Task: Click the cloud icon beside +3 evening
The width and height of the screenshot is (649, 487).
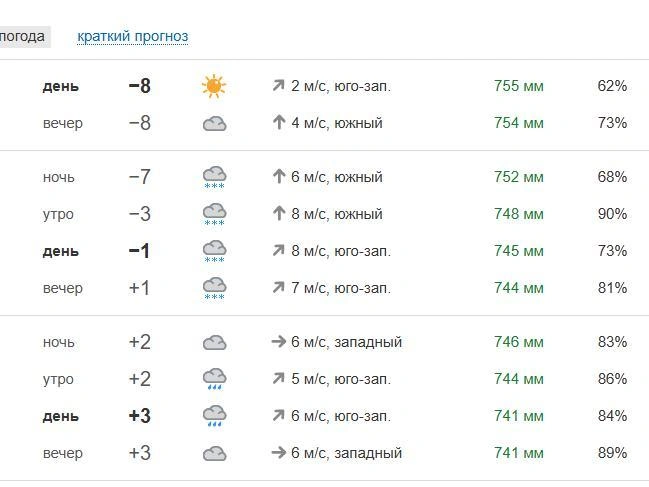Action: tap(214, 453)
